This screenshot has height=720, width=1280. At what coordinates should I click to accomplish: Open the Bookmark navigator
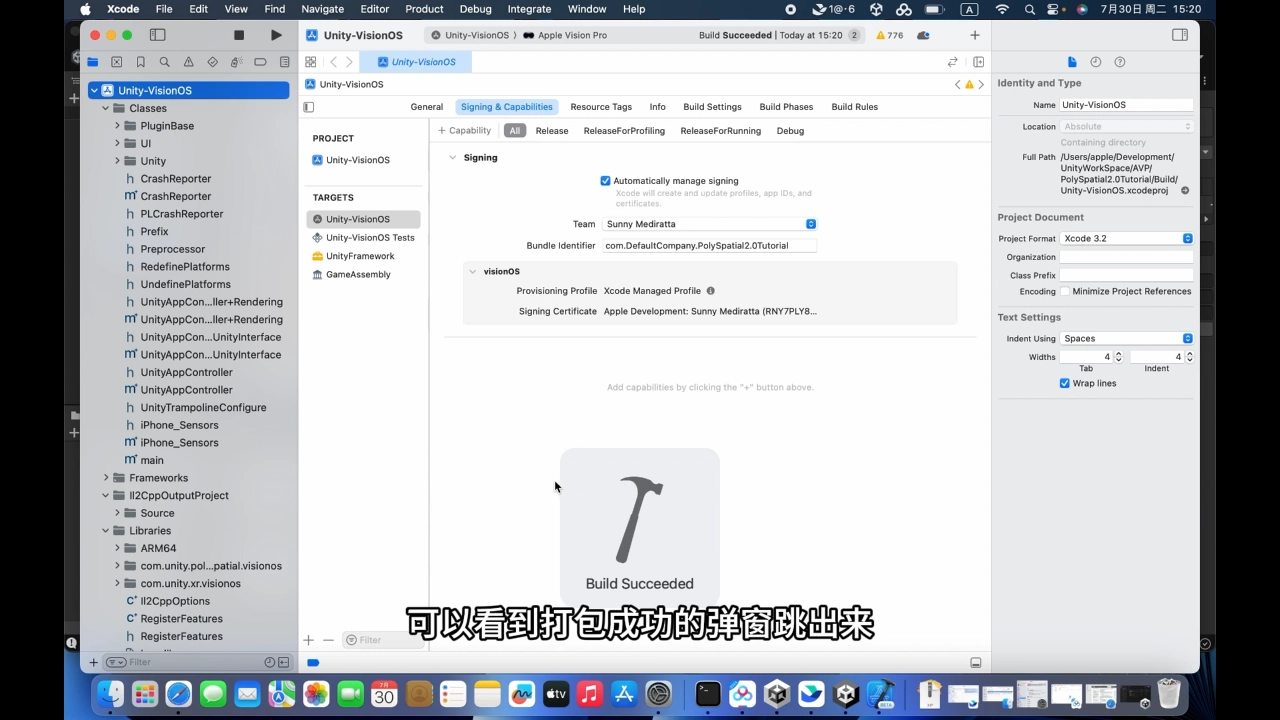point(141,62)
